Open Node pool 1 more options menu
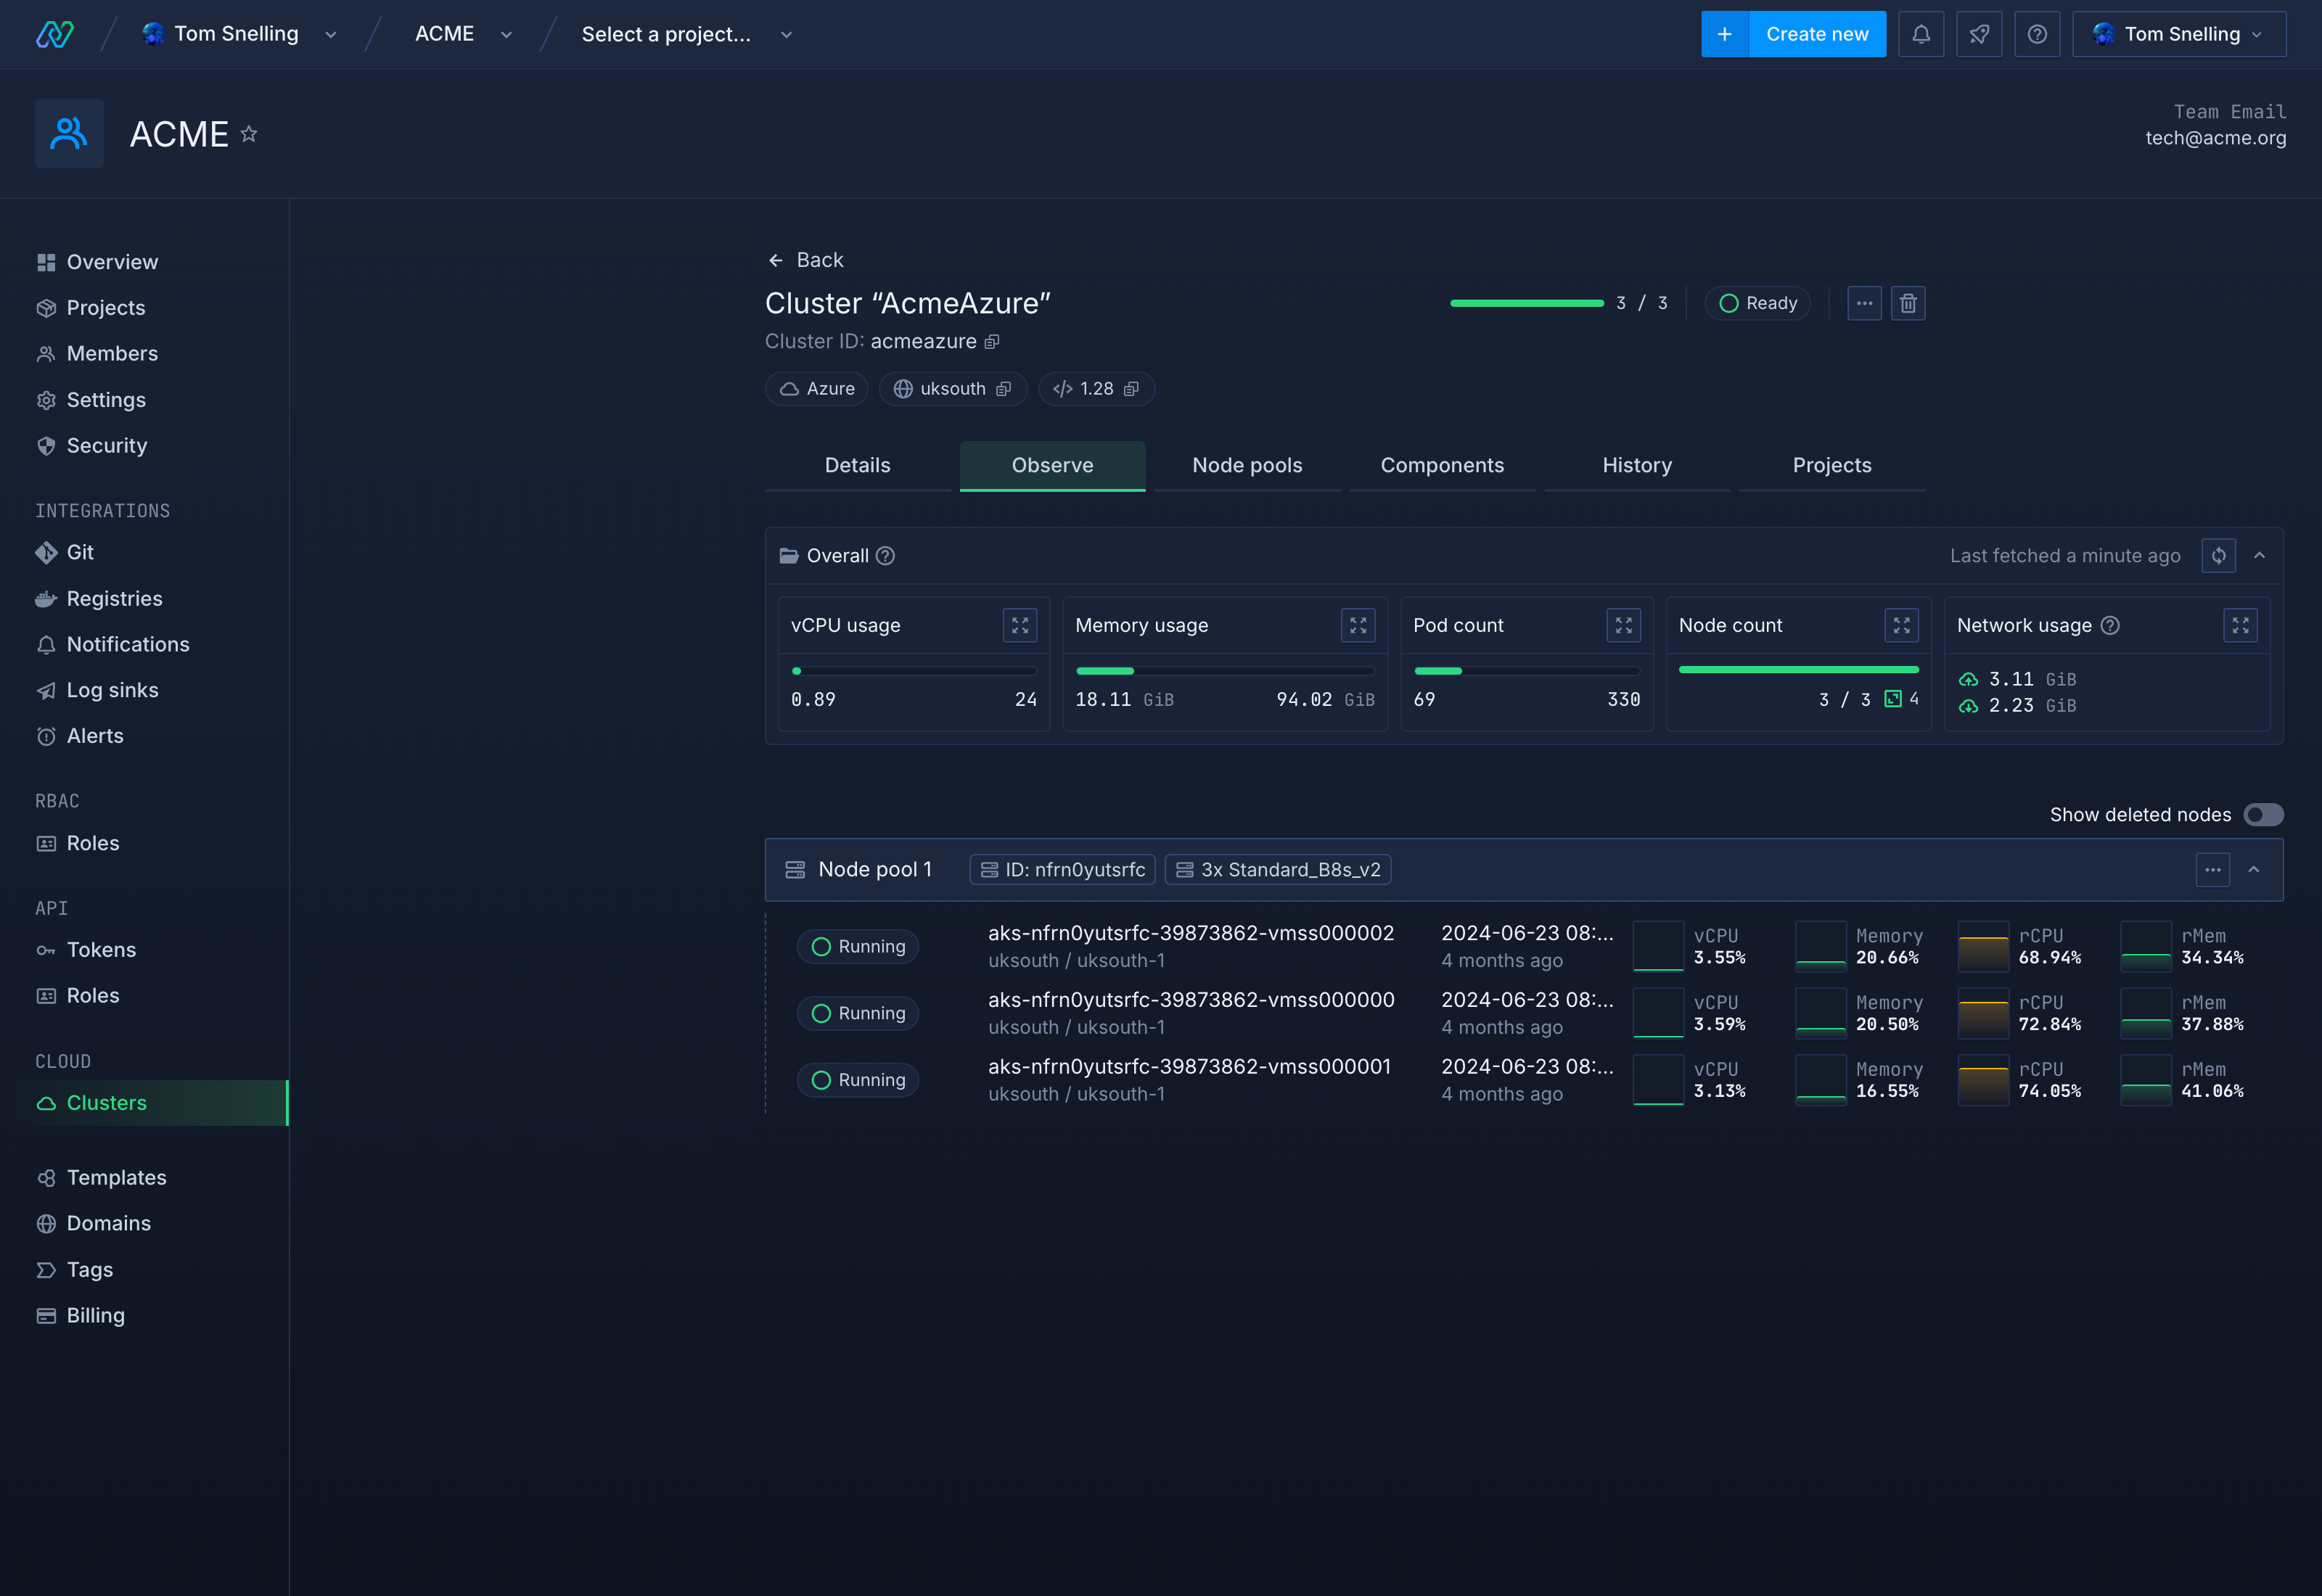The width and height of the screenshot is (2322, 1596). tap(2212, 870)
